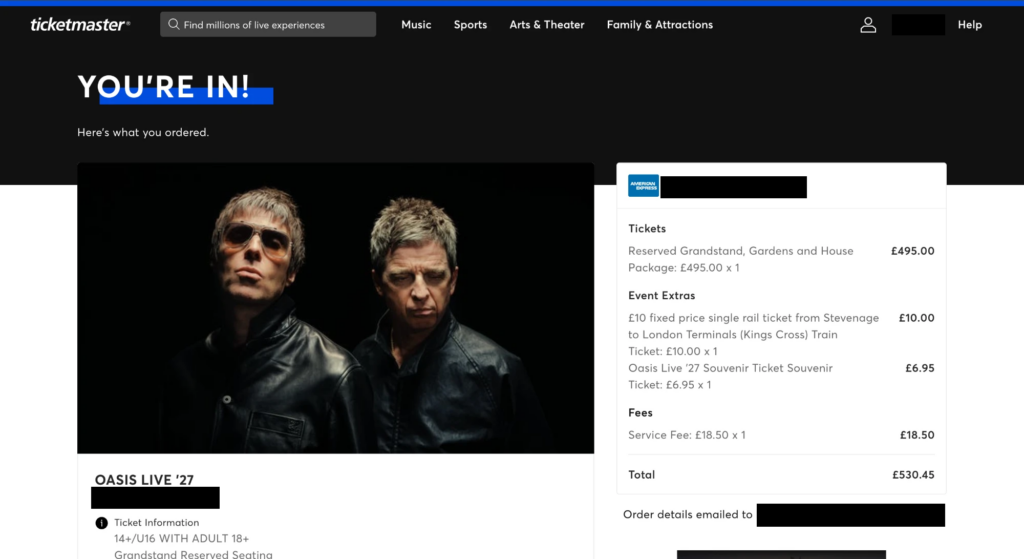The height and width of the screenshot is (559, 1024).
Task: Click the Oasis band photo
Action: click(x=336, y=308)
